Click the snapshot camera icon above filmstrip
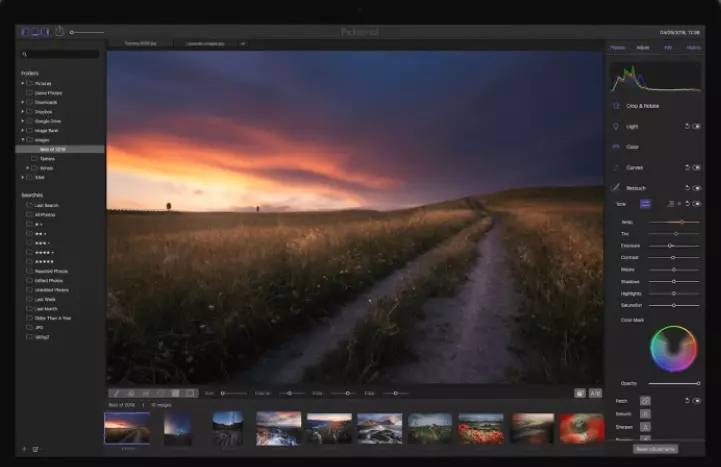 [580, 393]
